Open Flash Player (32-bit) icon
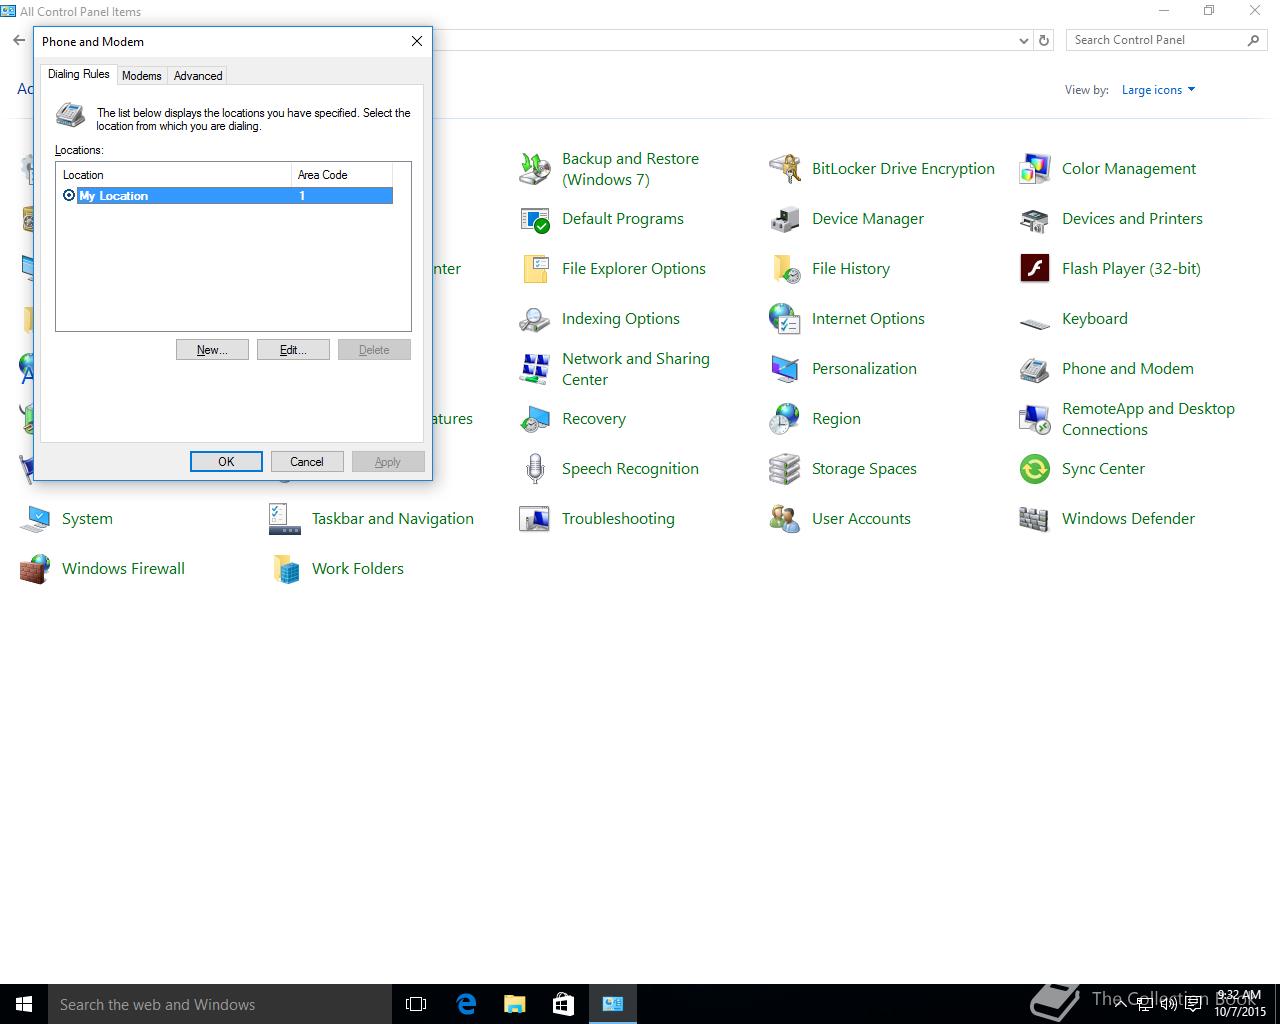The image size is (1280, 1024). point(1035,269)
